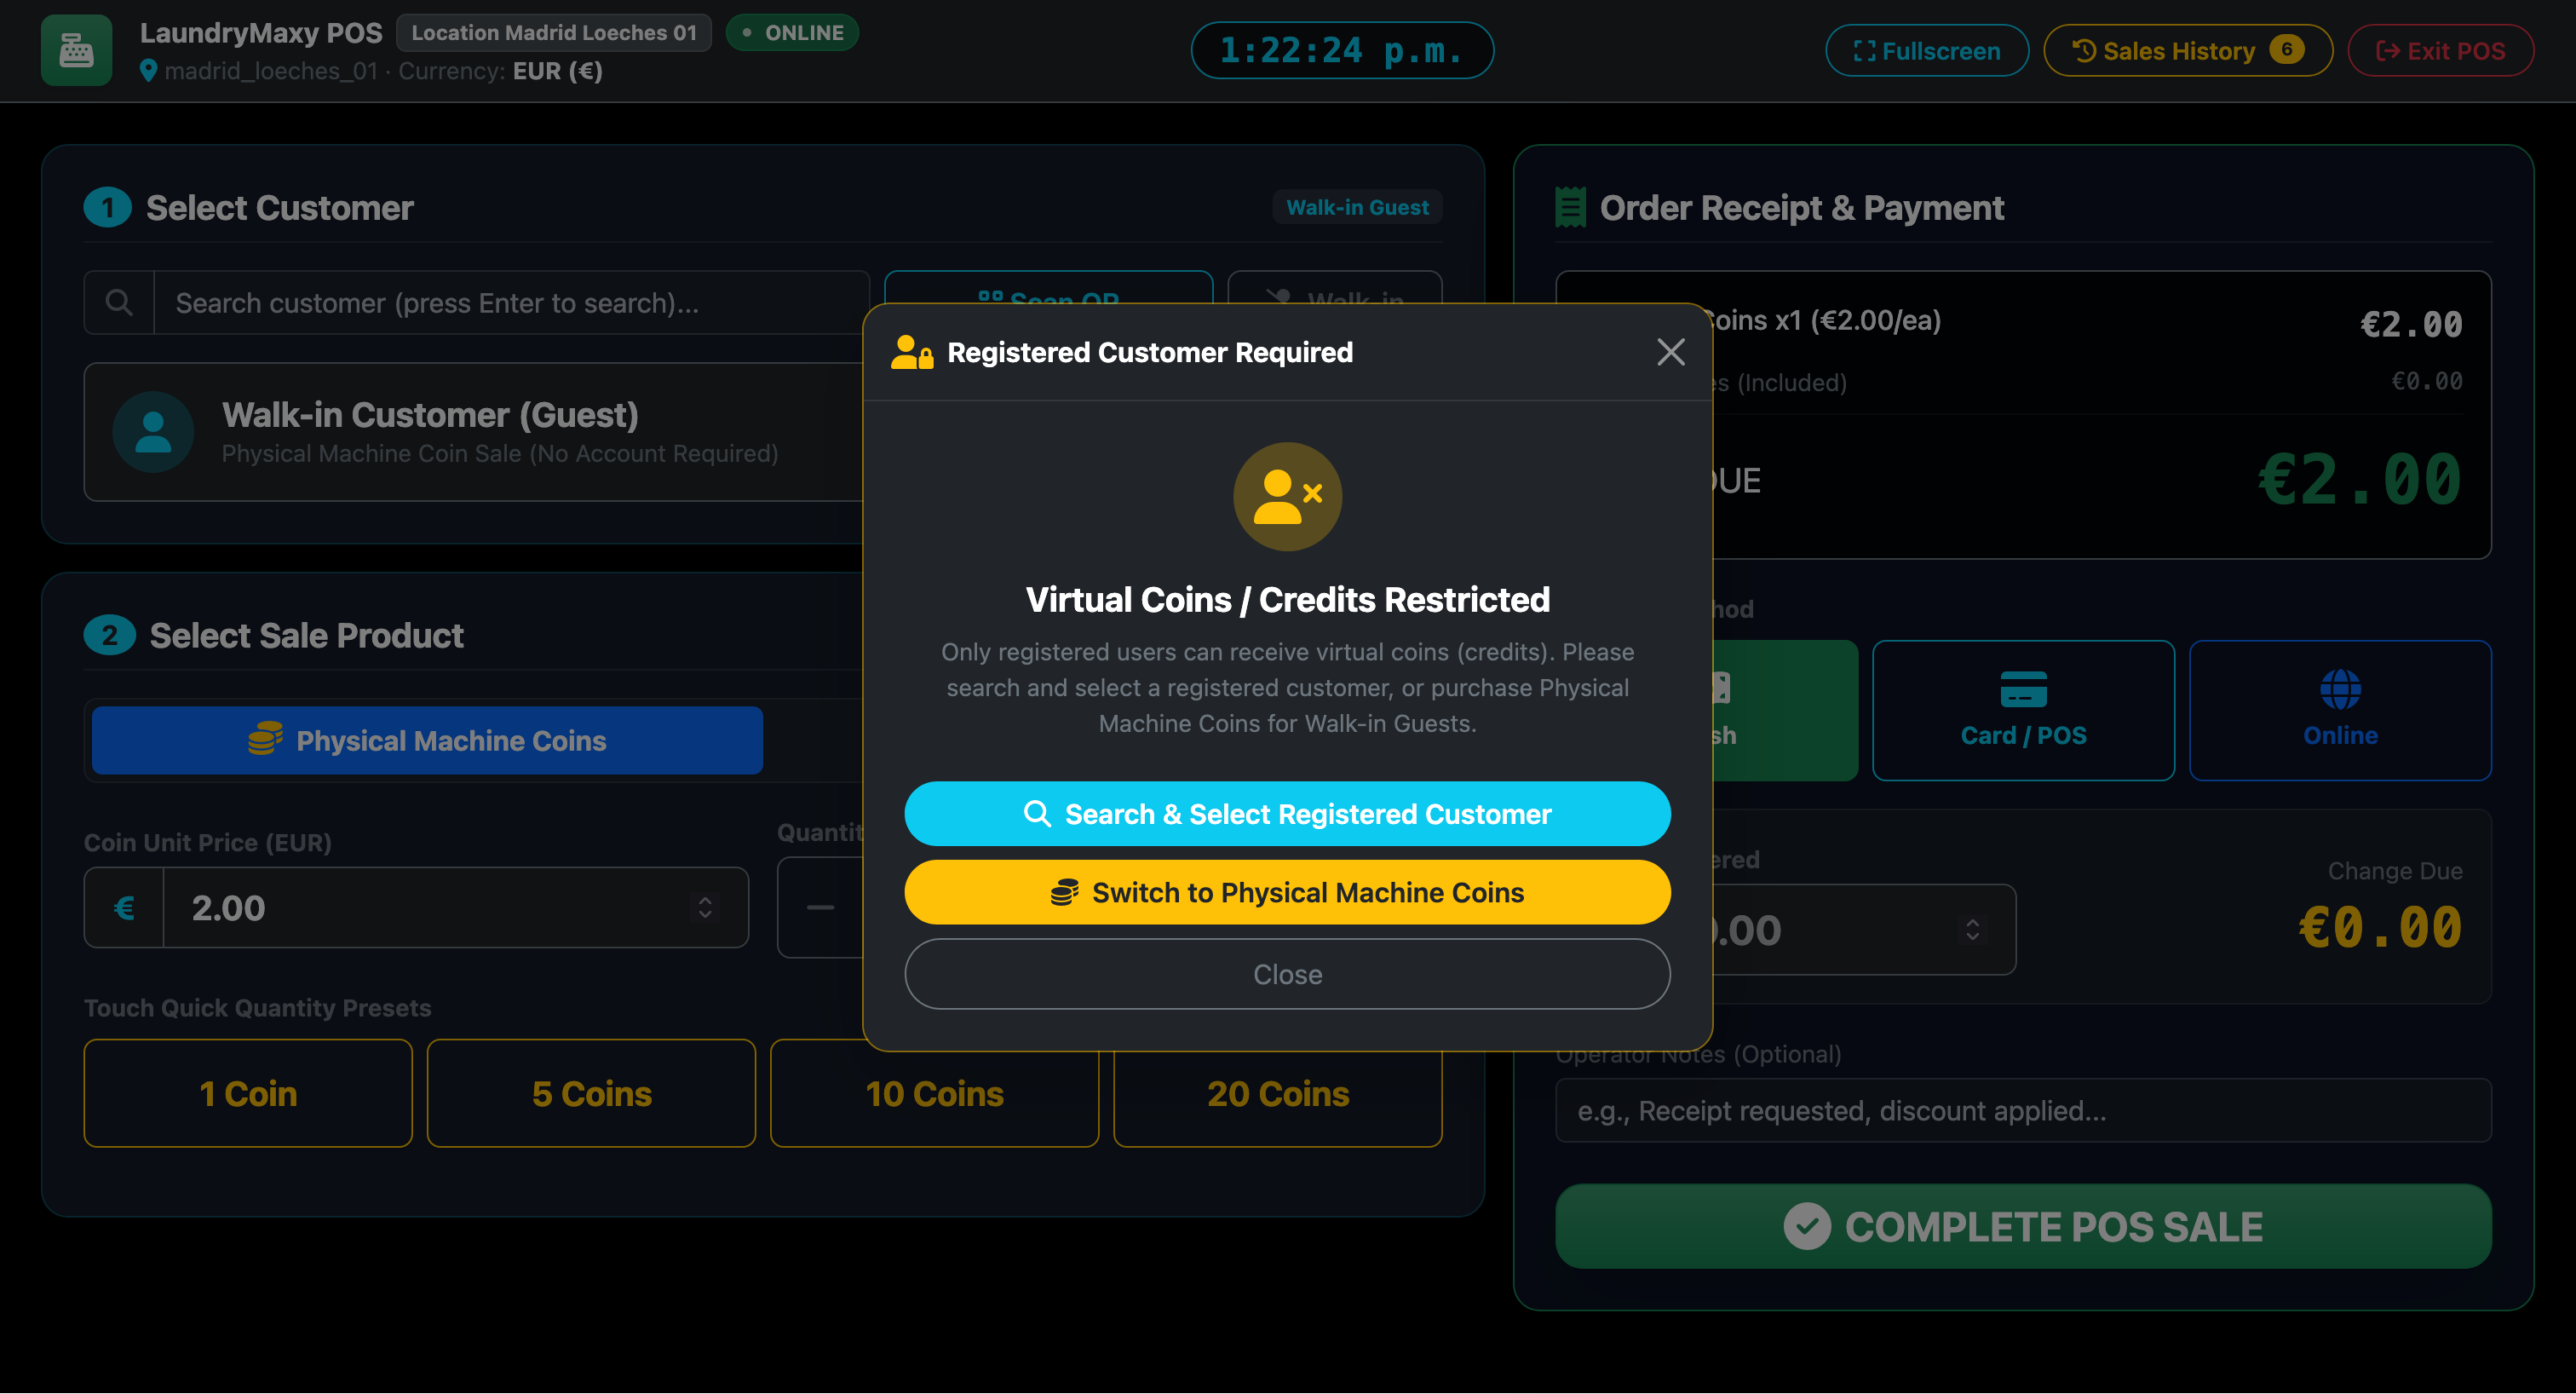Click the Walk-in Customer avatar icon

point(153,432)
